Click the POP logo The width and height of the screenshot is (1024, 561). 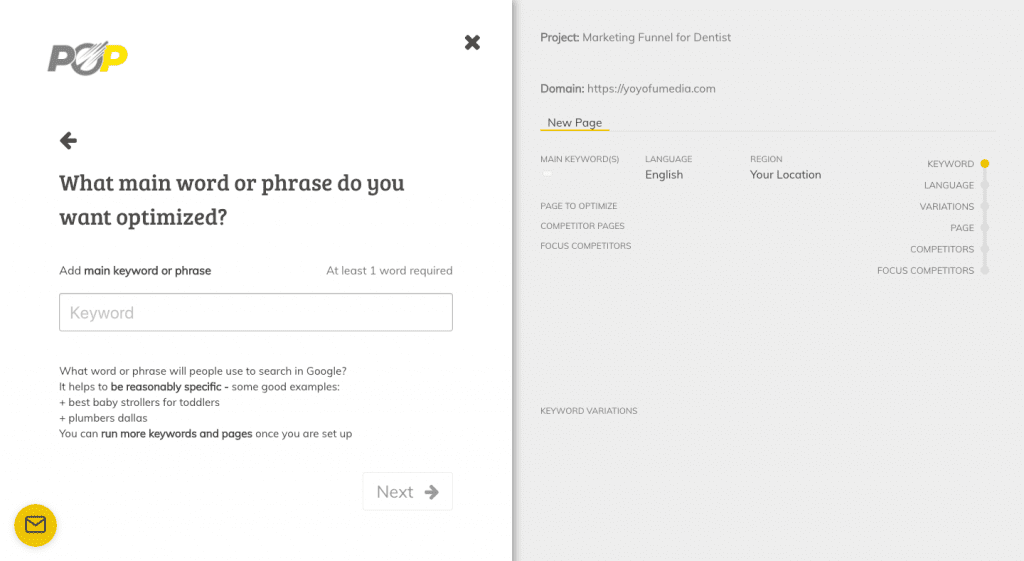pos(88,58)
